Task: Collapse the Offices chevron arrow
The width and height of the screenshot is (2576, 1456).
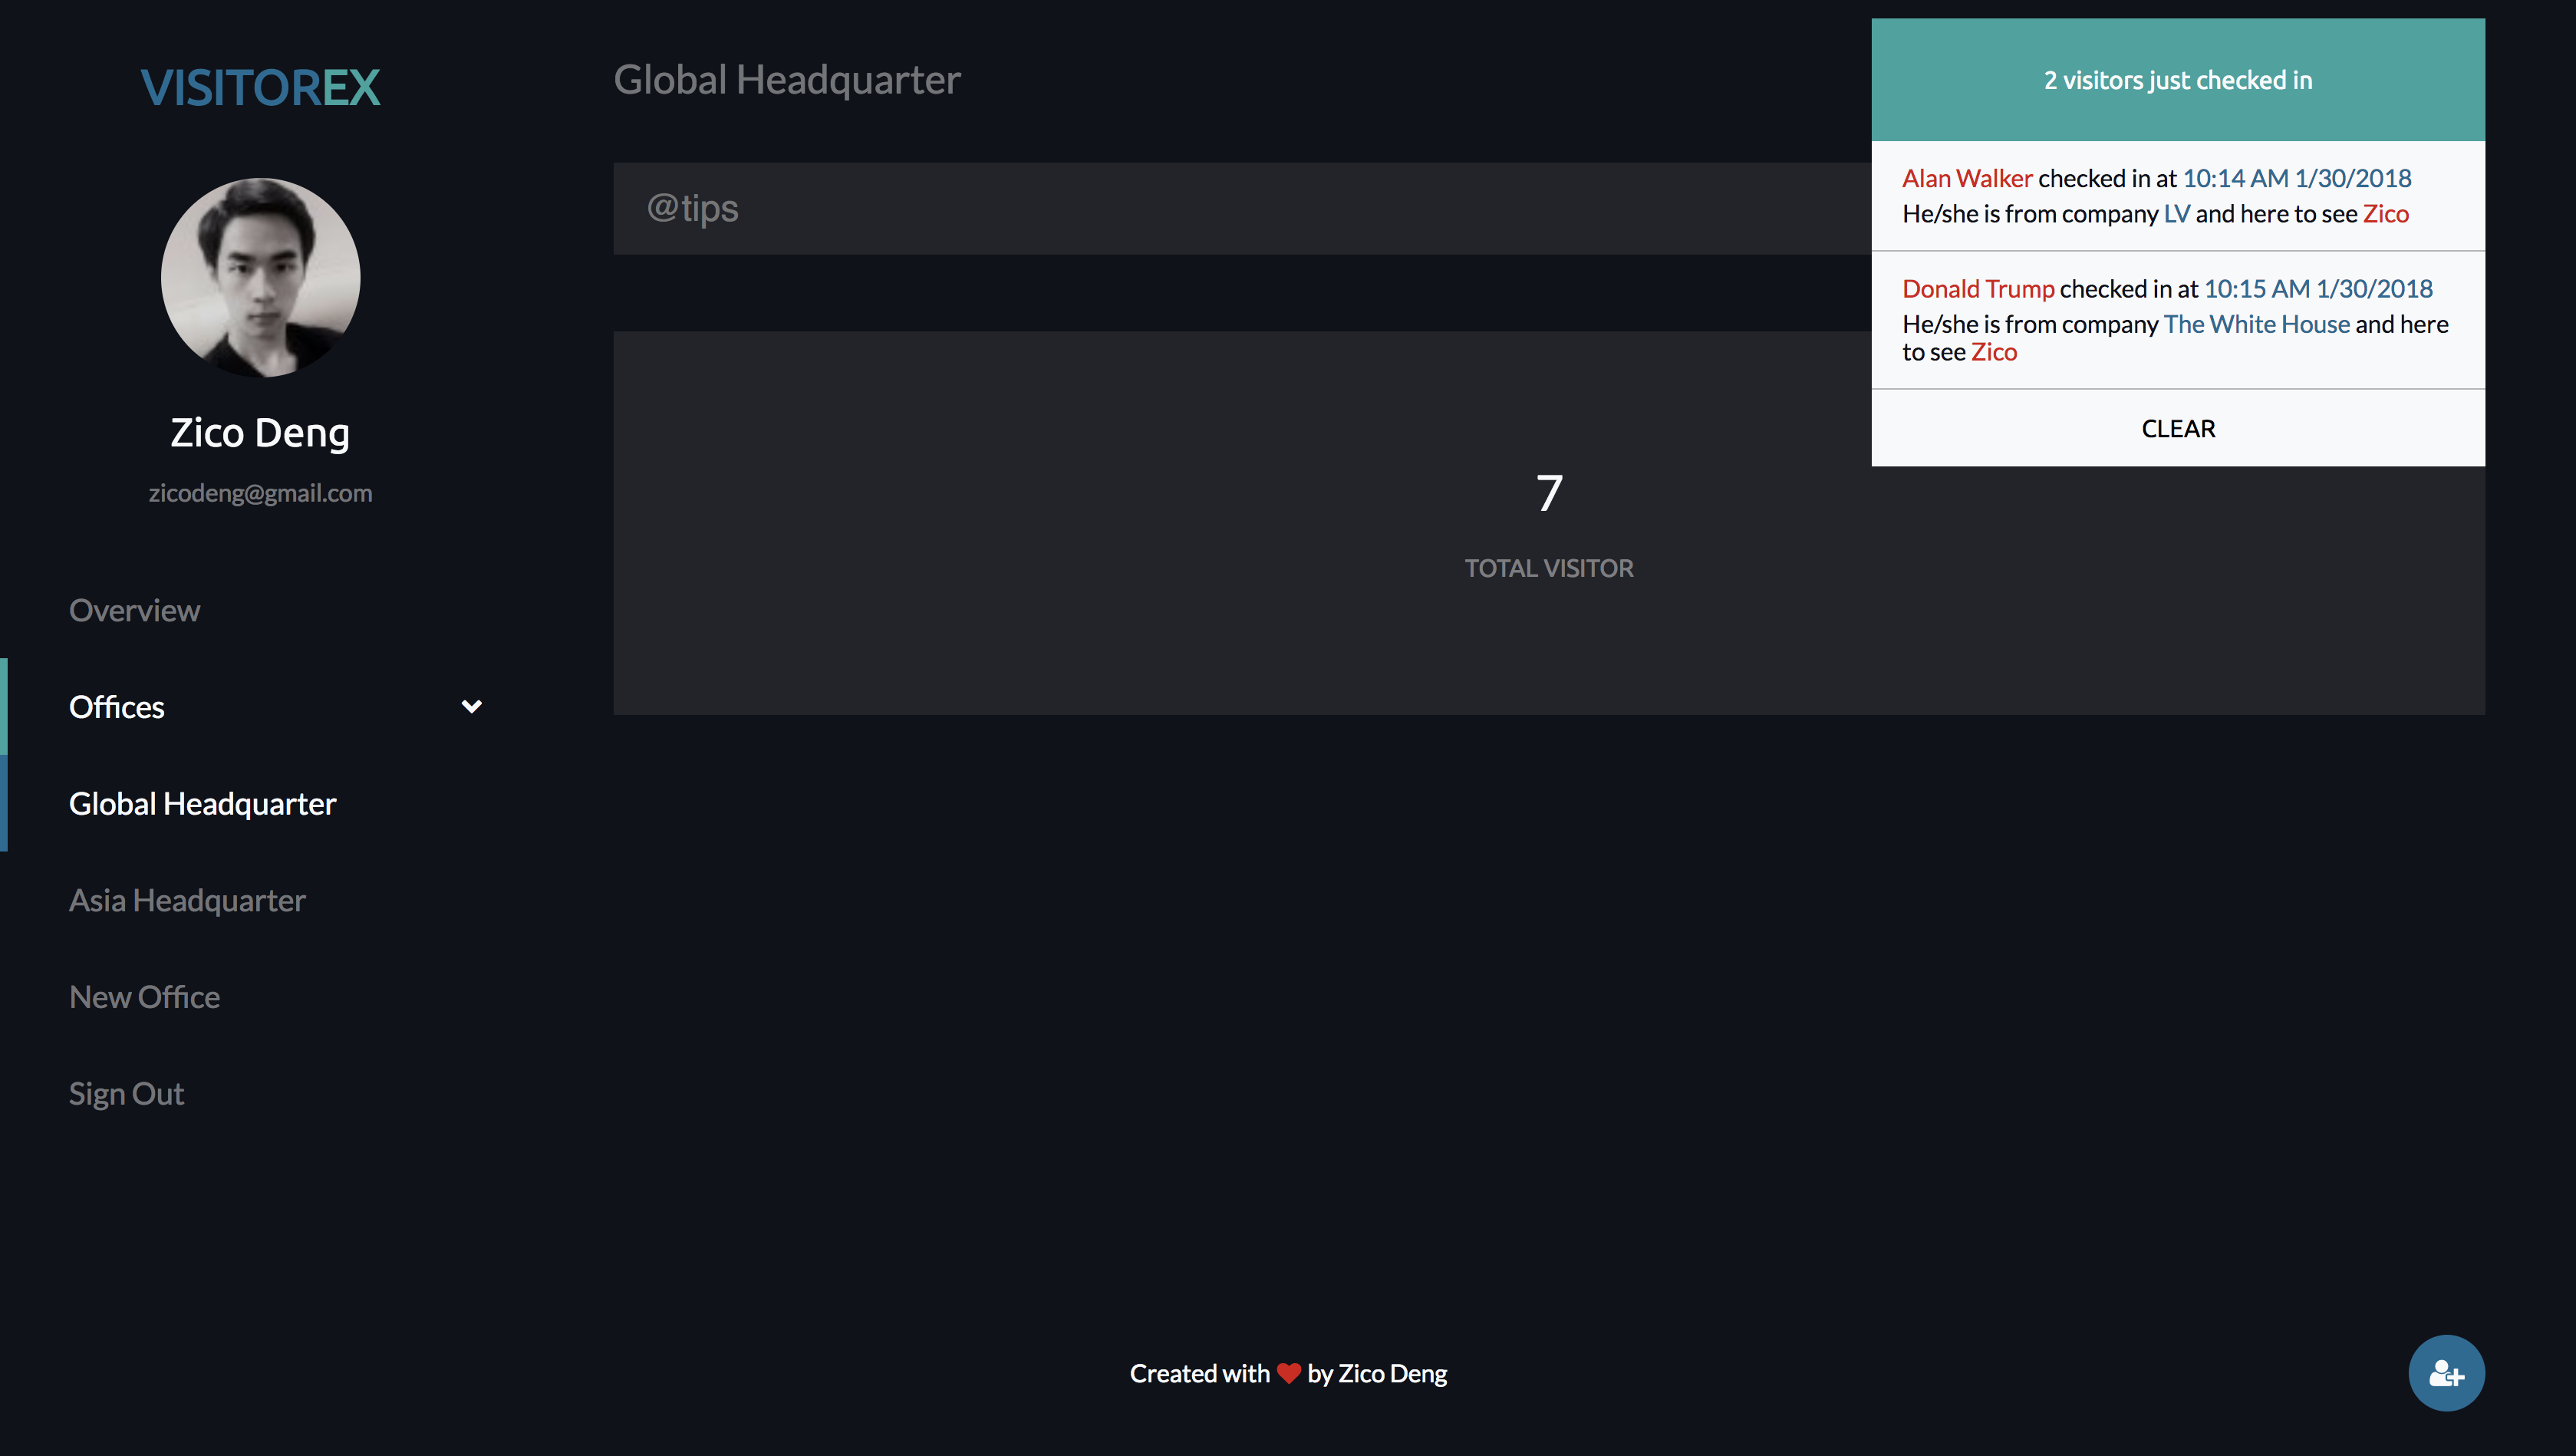Action: coord(471,707)
